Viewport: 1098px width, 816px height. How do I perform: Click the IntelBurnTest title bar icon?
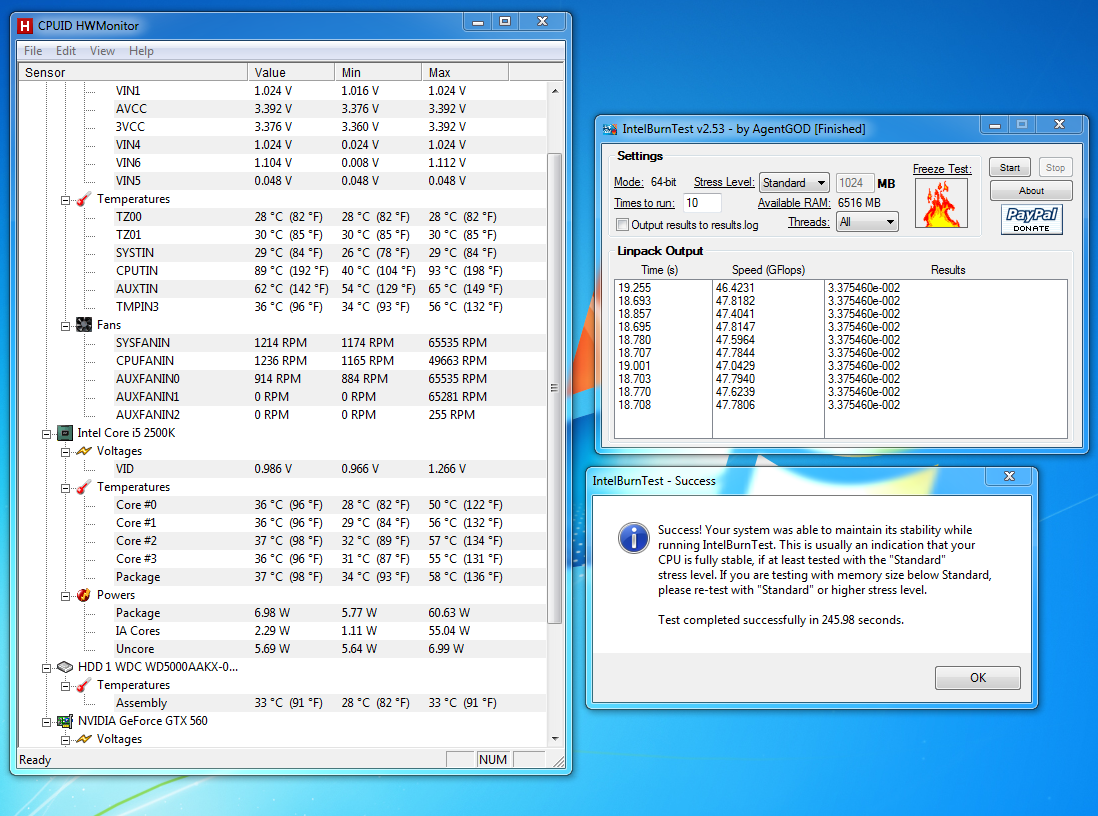pos(609,129)
